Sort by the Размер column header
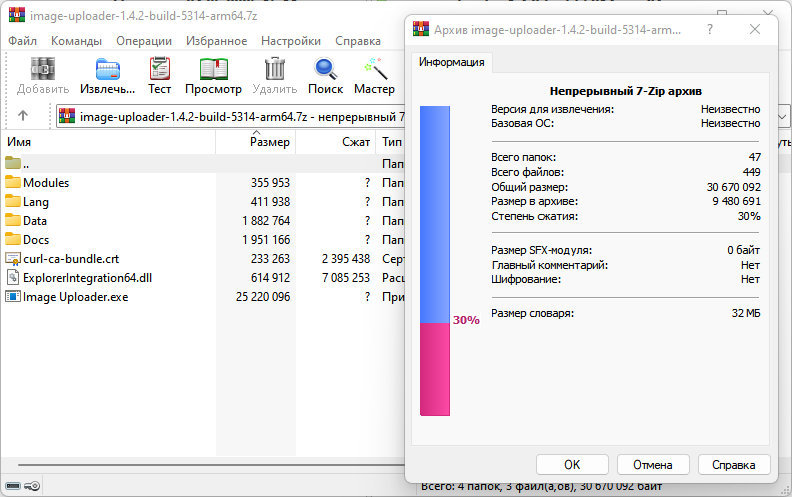The width and height of the screenshot is (792, 497). pos(256,142)
